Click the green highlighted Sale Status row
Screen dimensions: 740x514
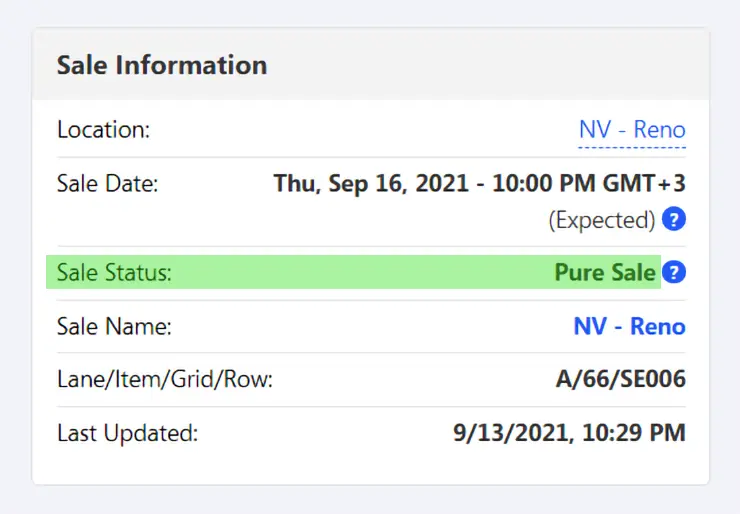353,272
